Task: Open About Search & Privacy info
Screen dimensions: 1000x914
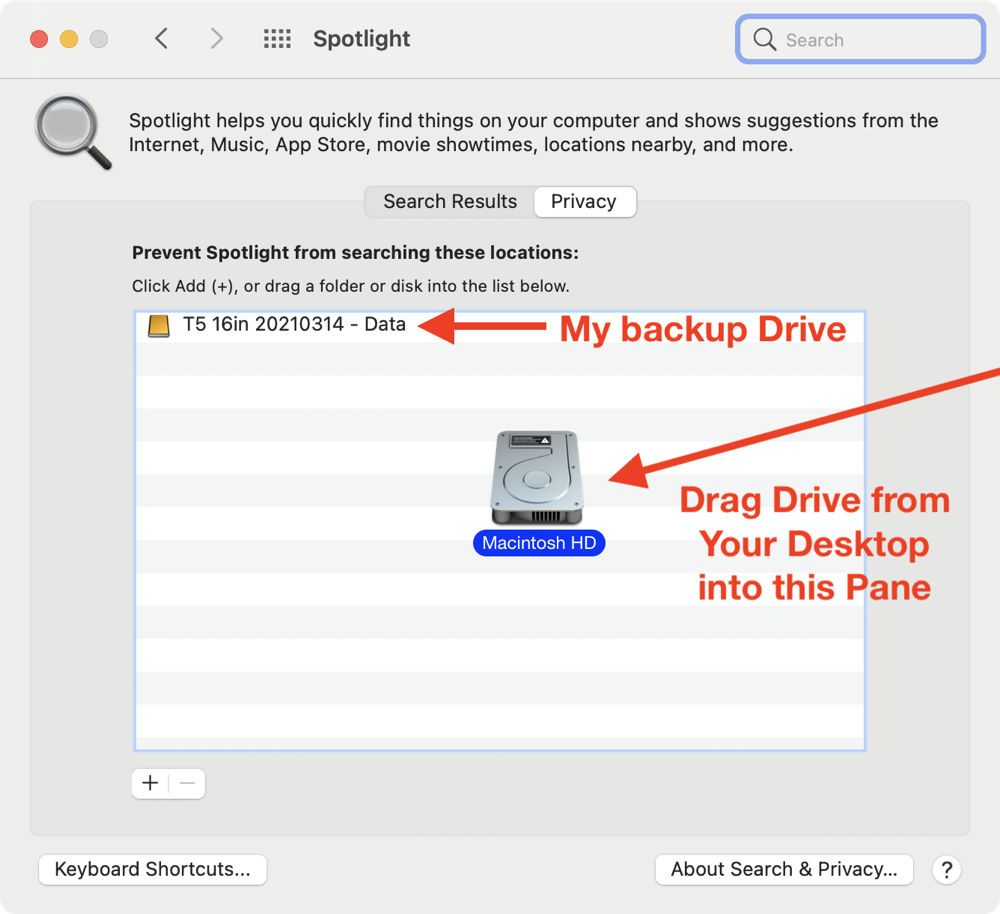Action: 783,869
